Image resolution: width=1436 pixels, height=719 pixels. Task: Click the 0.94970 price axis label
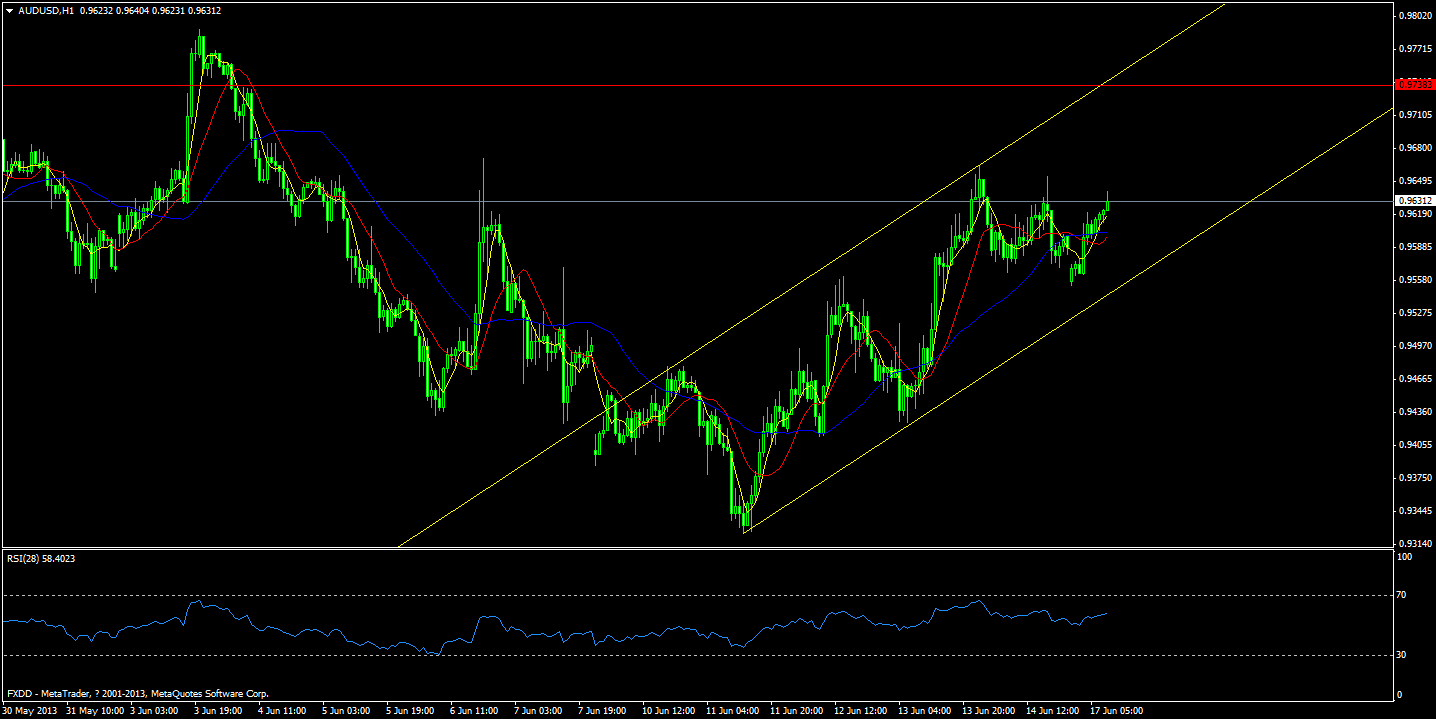tap(1414, 346)
